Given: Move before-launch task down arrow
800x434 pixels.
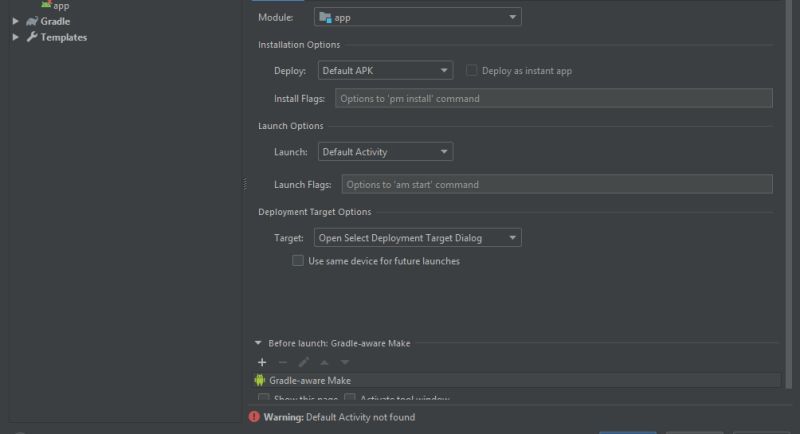Looking at the screenshot, I should point(345,362).
